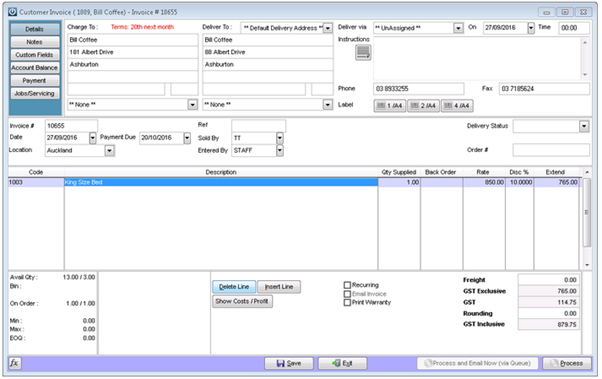Screen dimensions: 602x379
Task: Open the Account Balance tab
Action: coord(35,68)
